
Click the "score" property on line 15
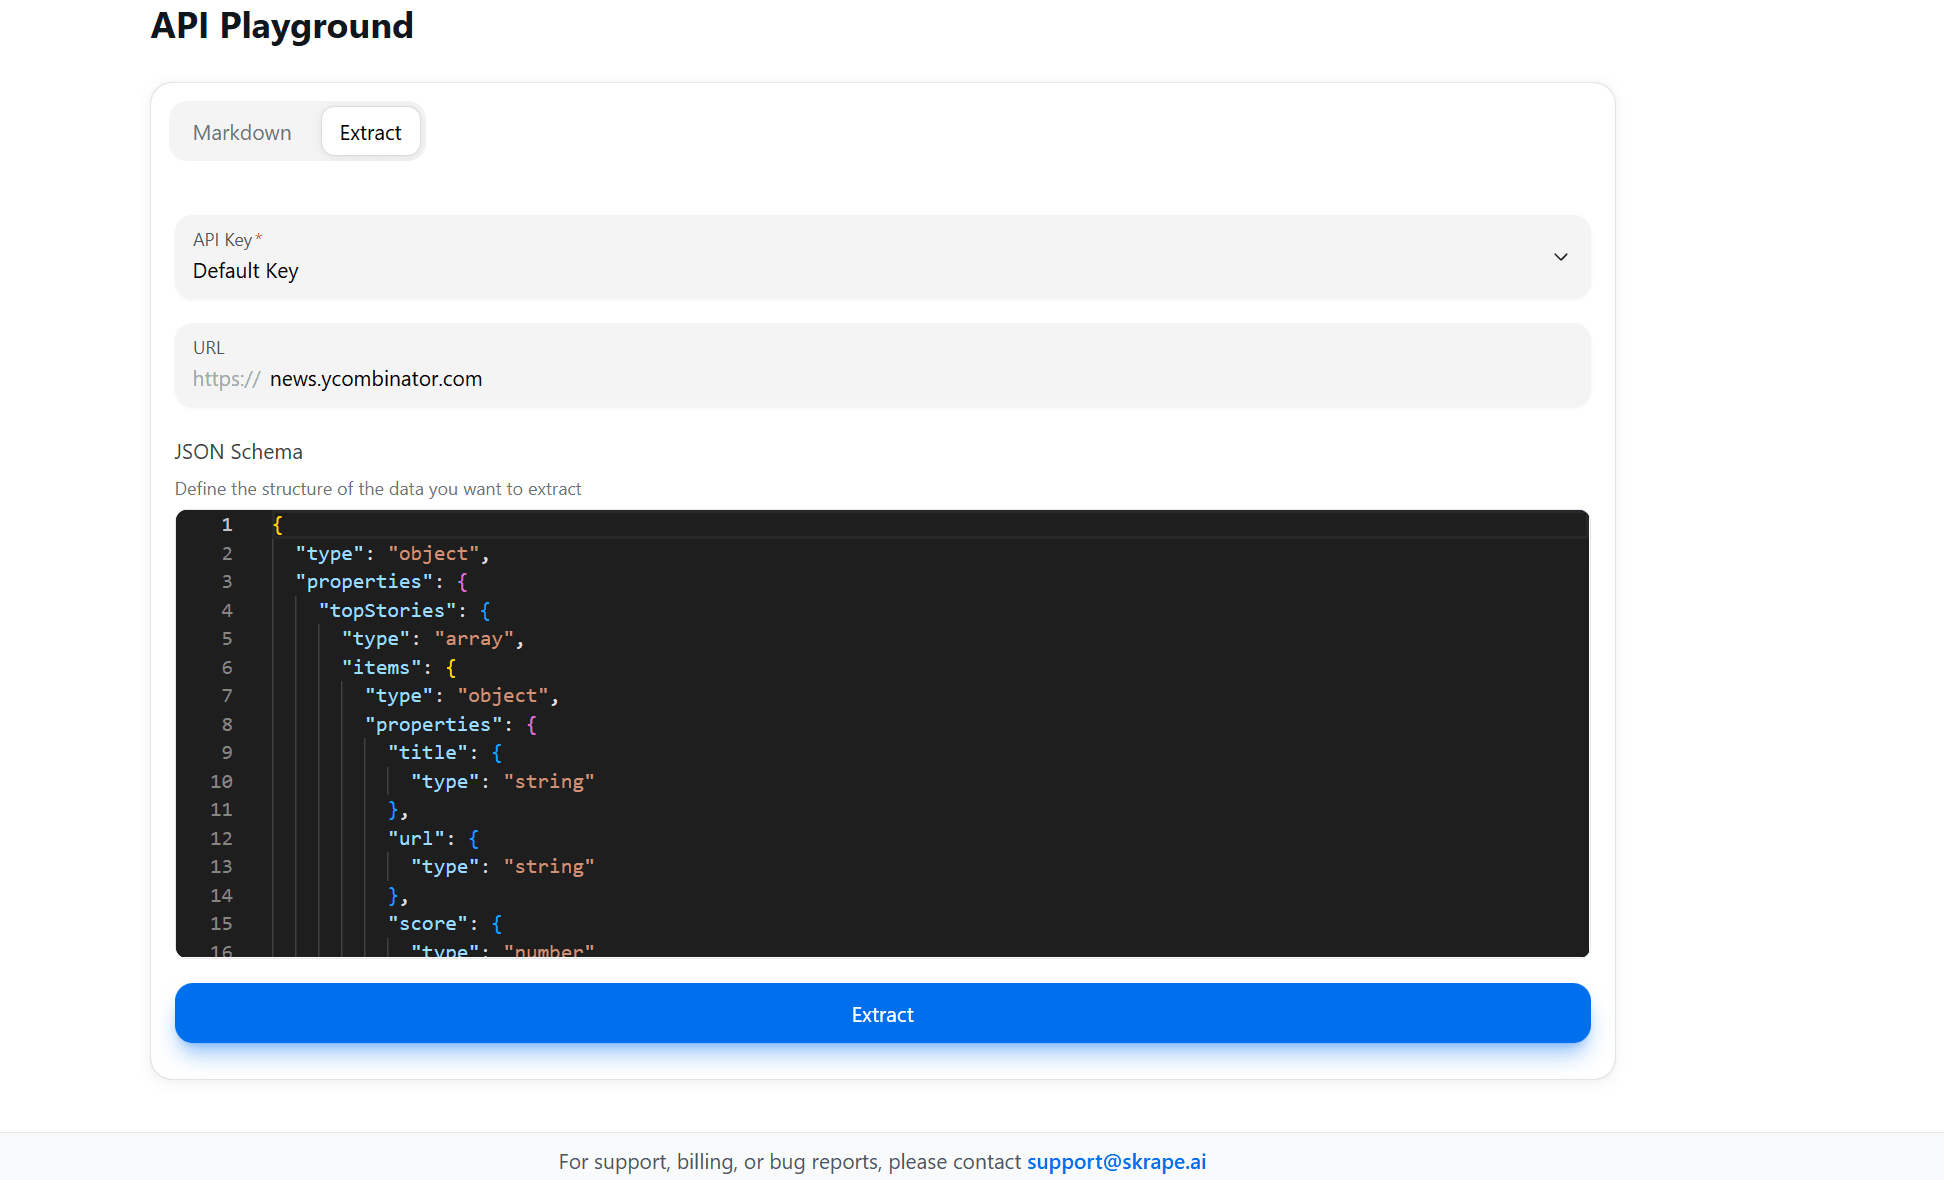pos(427,923)
